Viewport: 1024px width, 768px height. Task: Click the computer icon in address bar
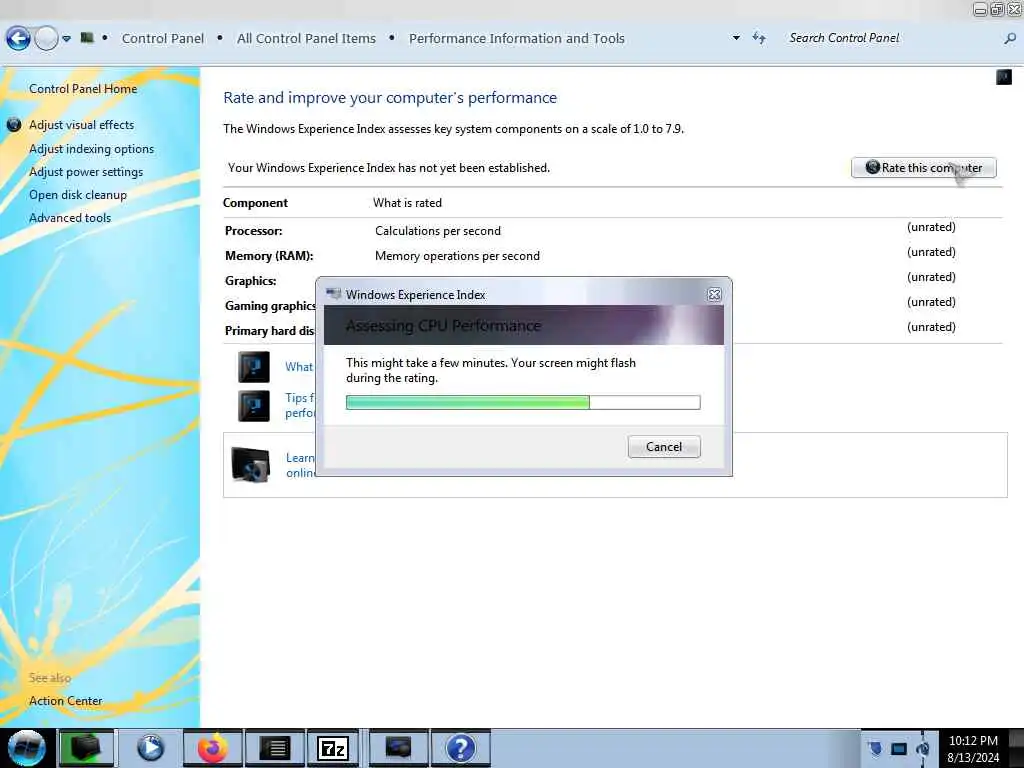coord(87,38)
